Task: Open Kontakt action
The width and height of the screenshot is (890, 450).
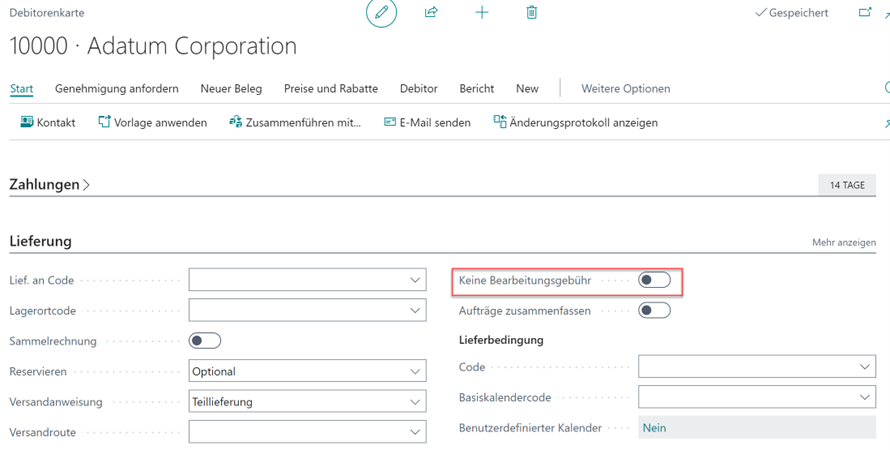Action: (x=48, y=122)
